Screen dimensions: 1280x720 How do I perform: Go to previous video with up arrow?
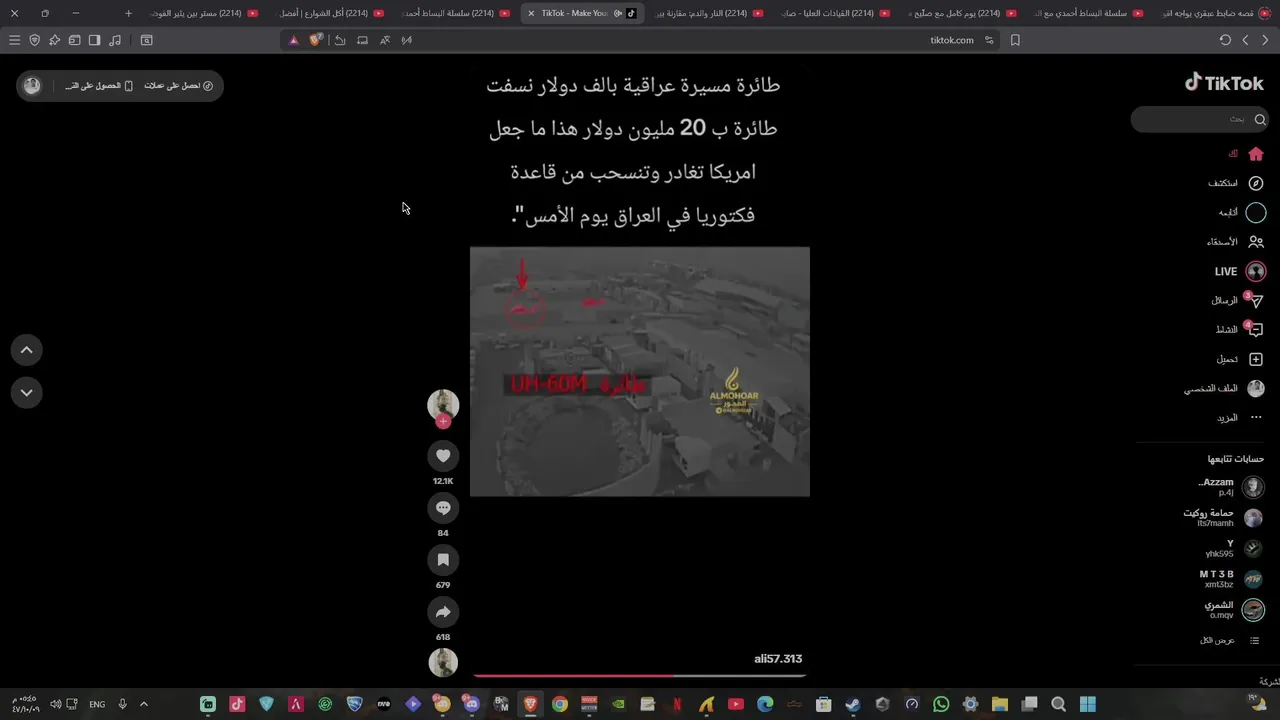(x=27, y=350)
